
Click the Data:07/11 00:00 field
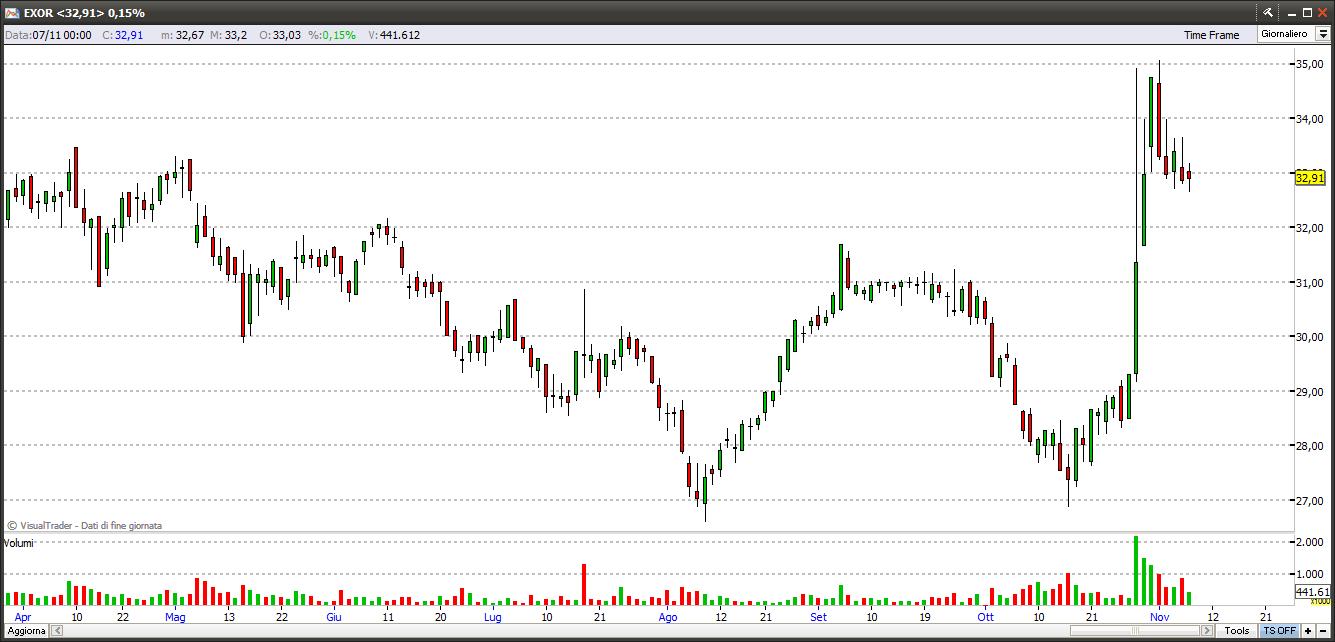(48, 35)
